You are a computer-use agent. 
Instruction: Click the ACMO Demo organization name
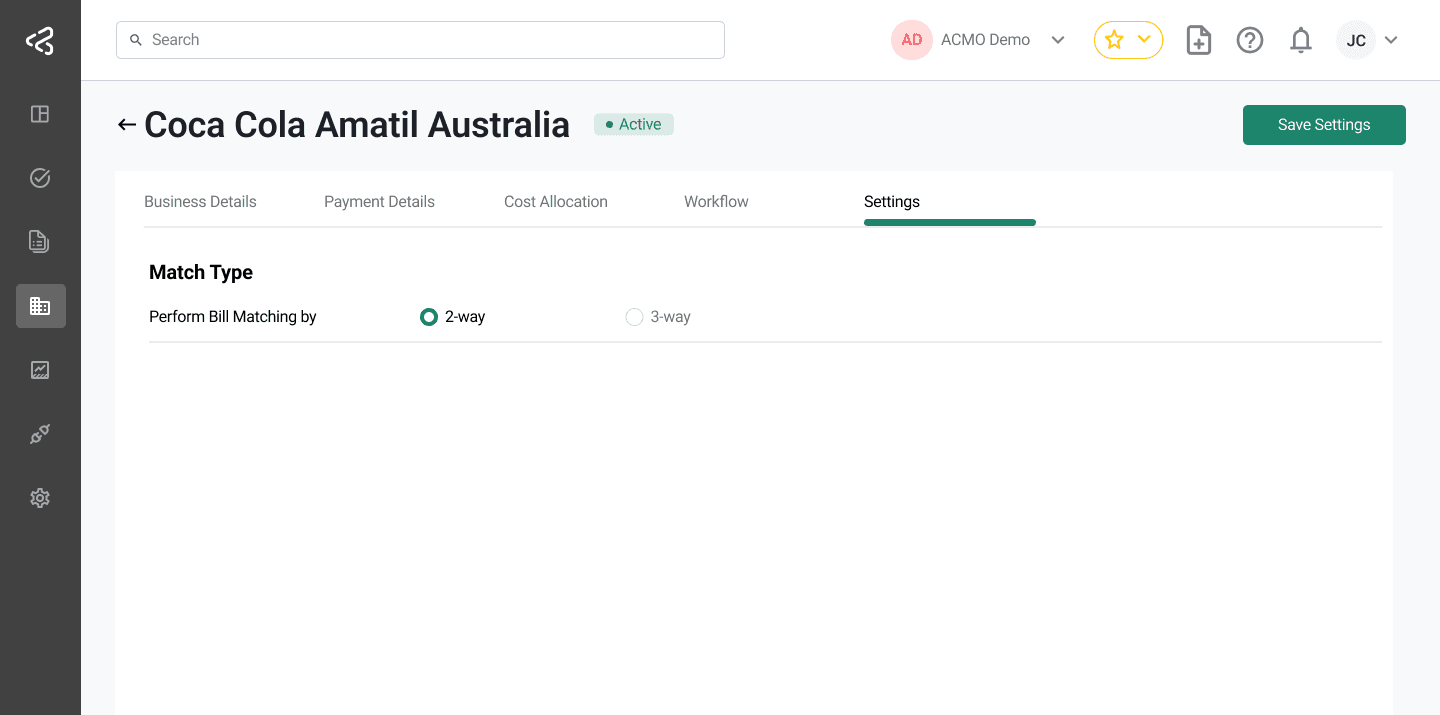pyautogui.click(x=985, y=40)
